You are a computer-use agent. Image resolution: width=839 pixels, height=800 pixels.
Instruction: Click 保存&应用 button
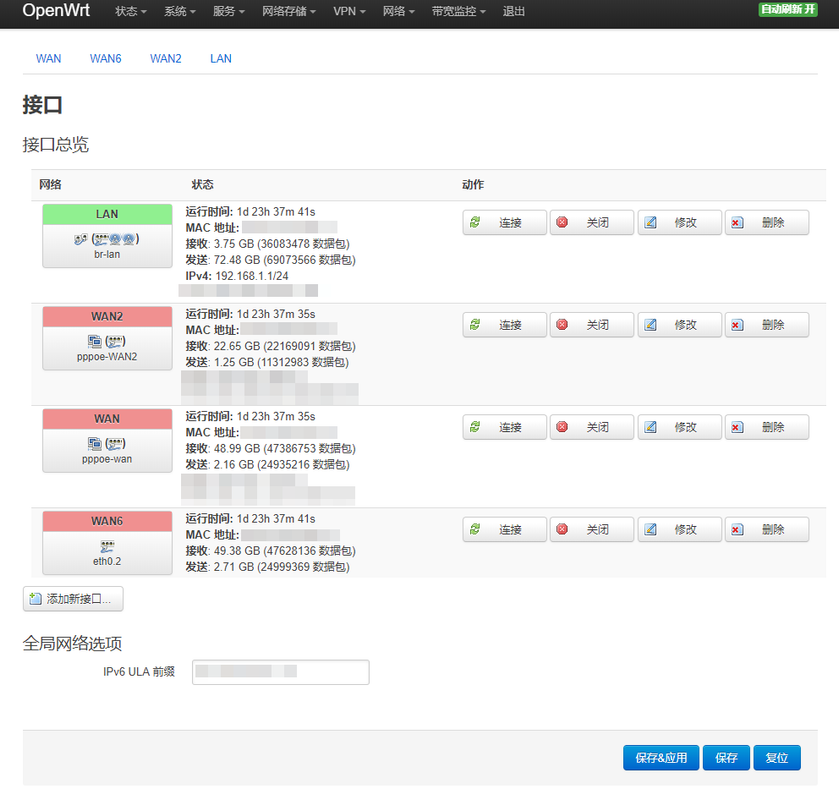tap(661, 758)
